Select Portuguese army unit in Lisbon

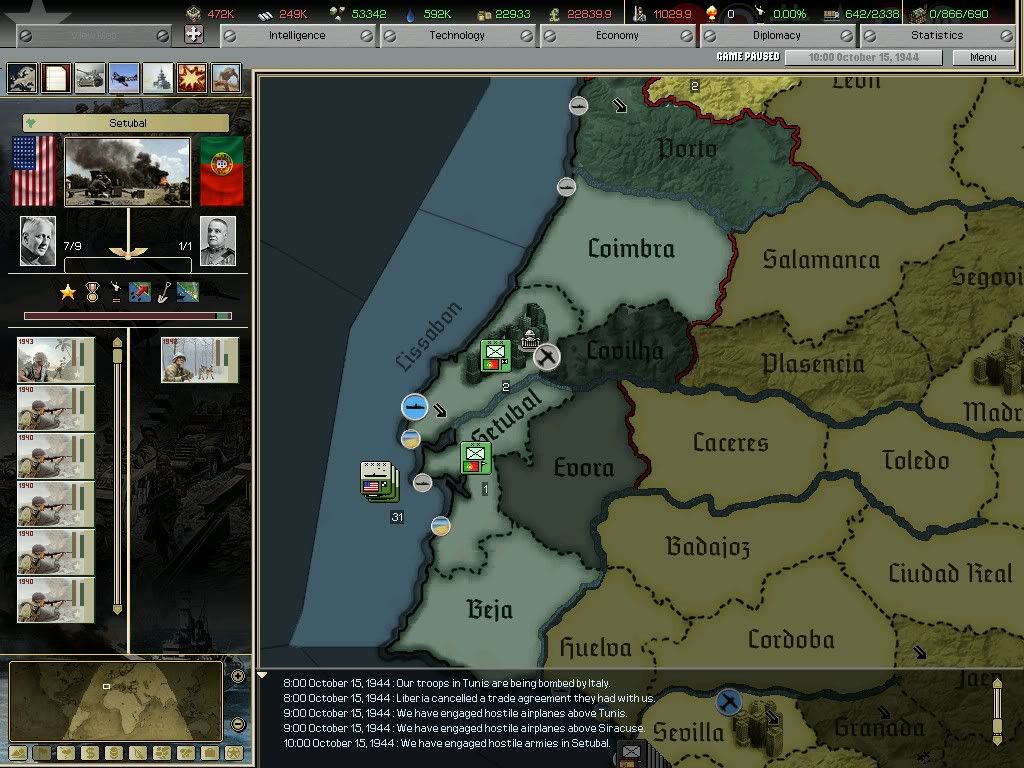(495, 356)
